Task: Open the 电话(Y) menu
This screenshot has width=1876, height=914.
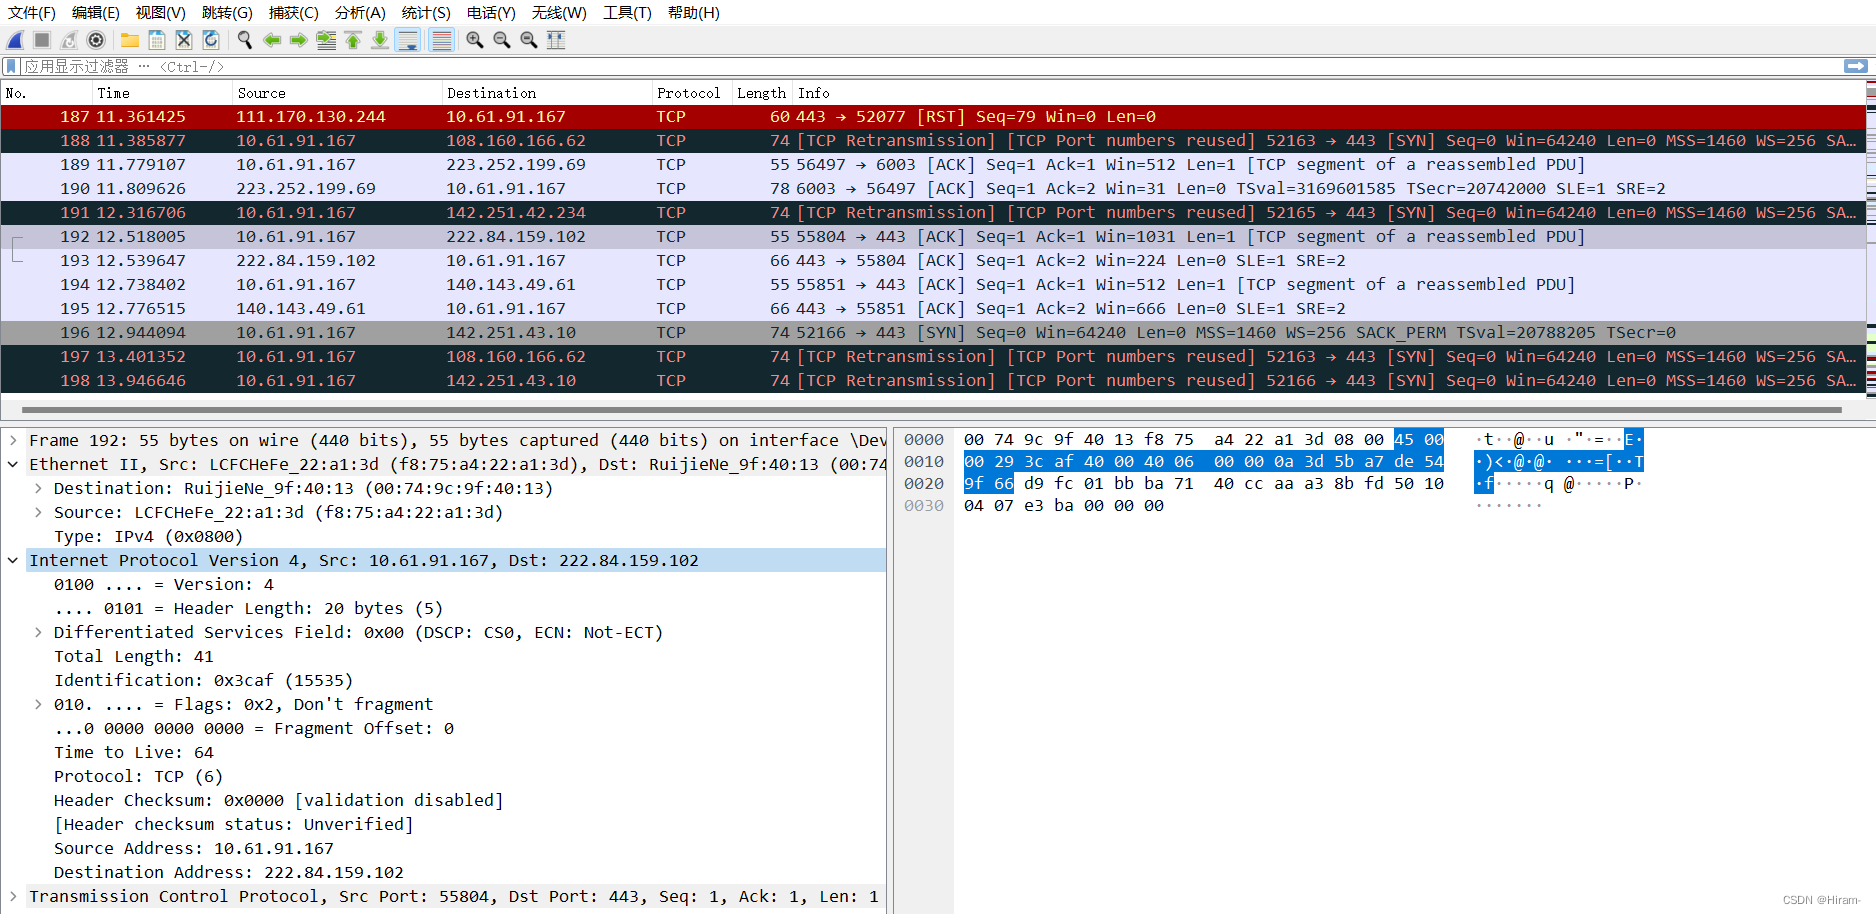Action: pos(491,13)
